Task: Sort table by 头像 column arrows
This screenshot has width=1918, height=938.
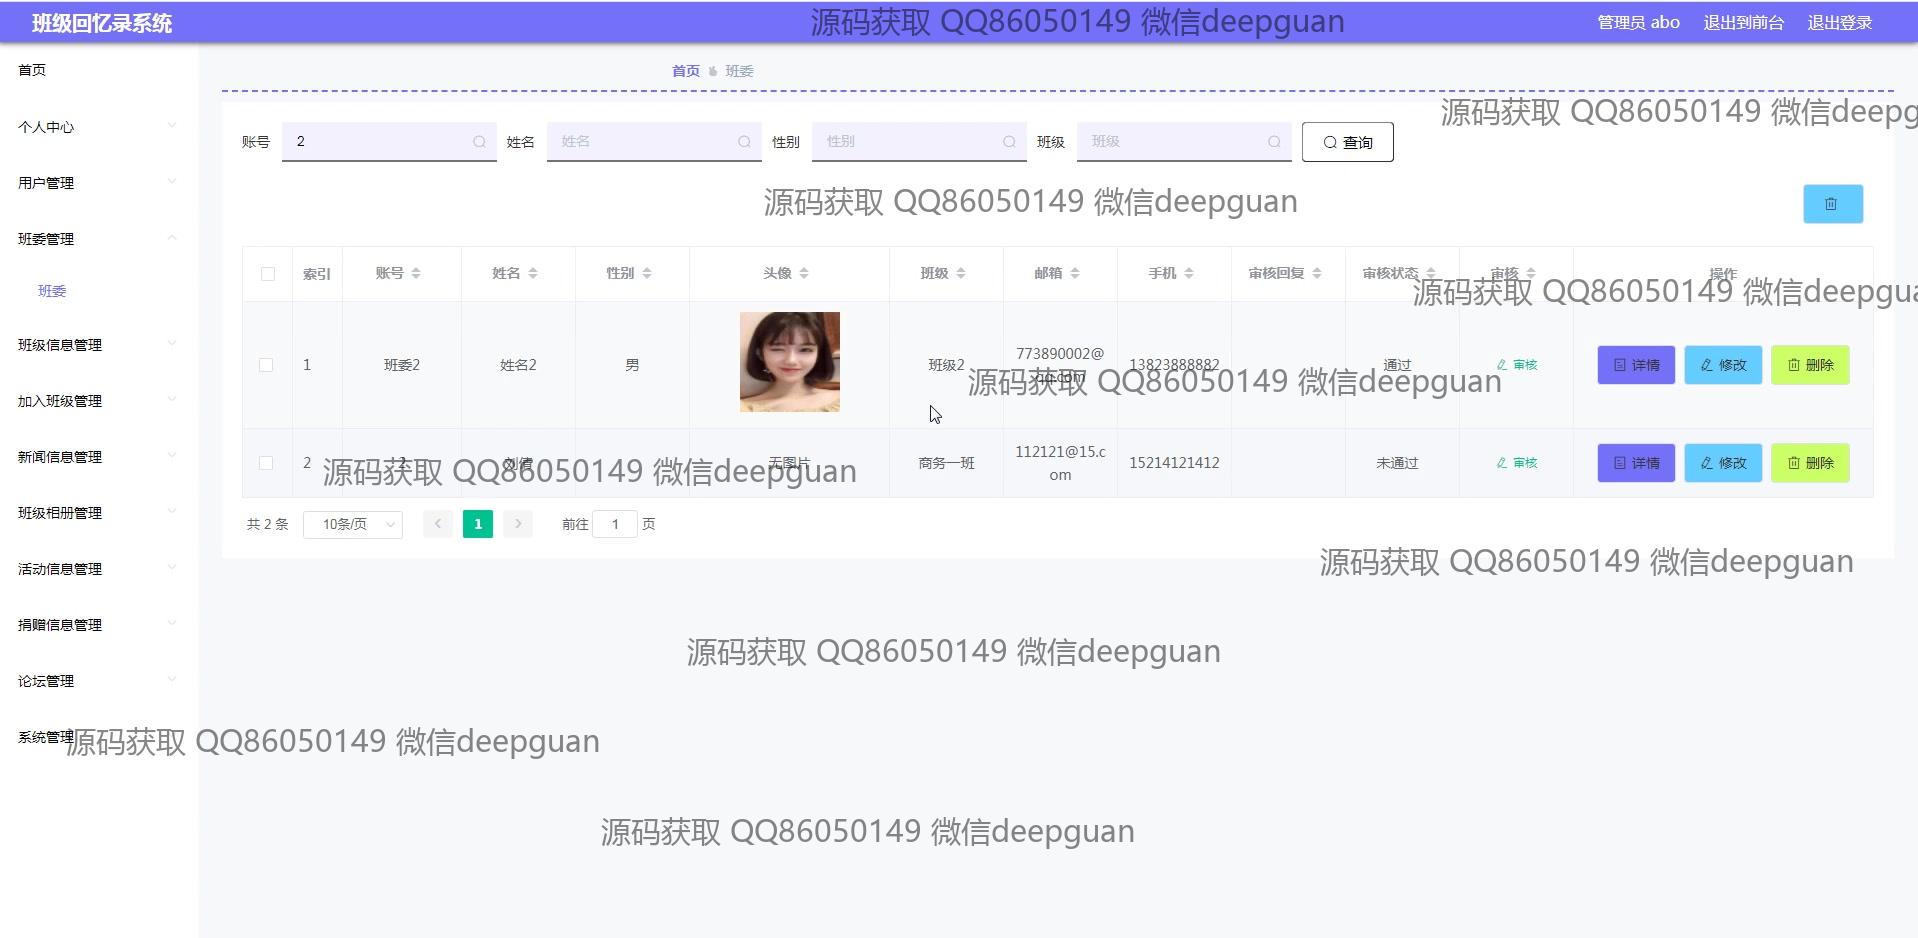Action: tap(804, 274)
